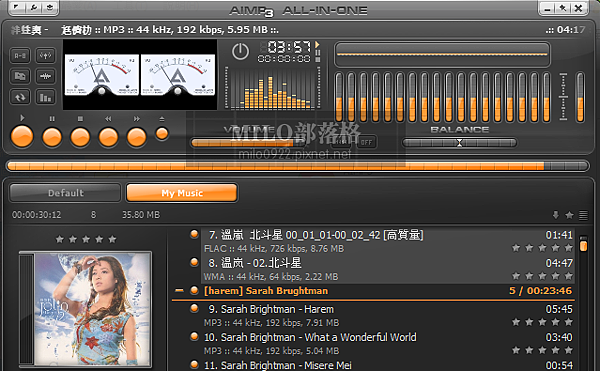Toggle the A-B repeat button
Screen dimensions: 600x371
click(x=20, y=55)
